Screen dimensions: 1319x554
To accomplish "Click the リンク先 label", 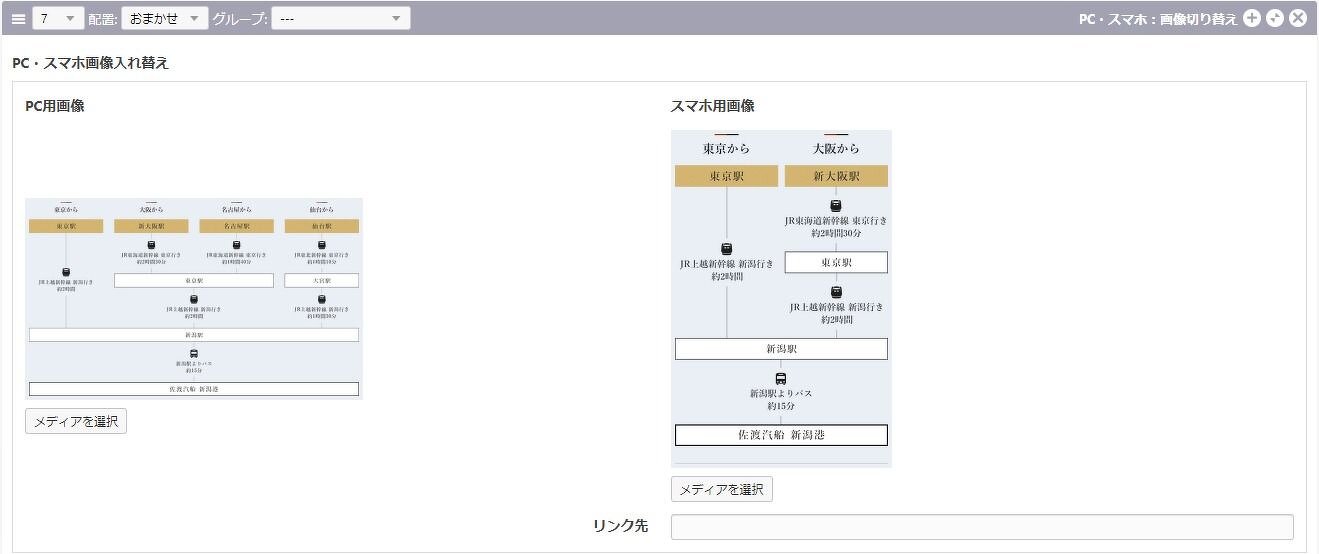I will click(620, 526).
